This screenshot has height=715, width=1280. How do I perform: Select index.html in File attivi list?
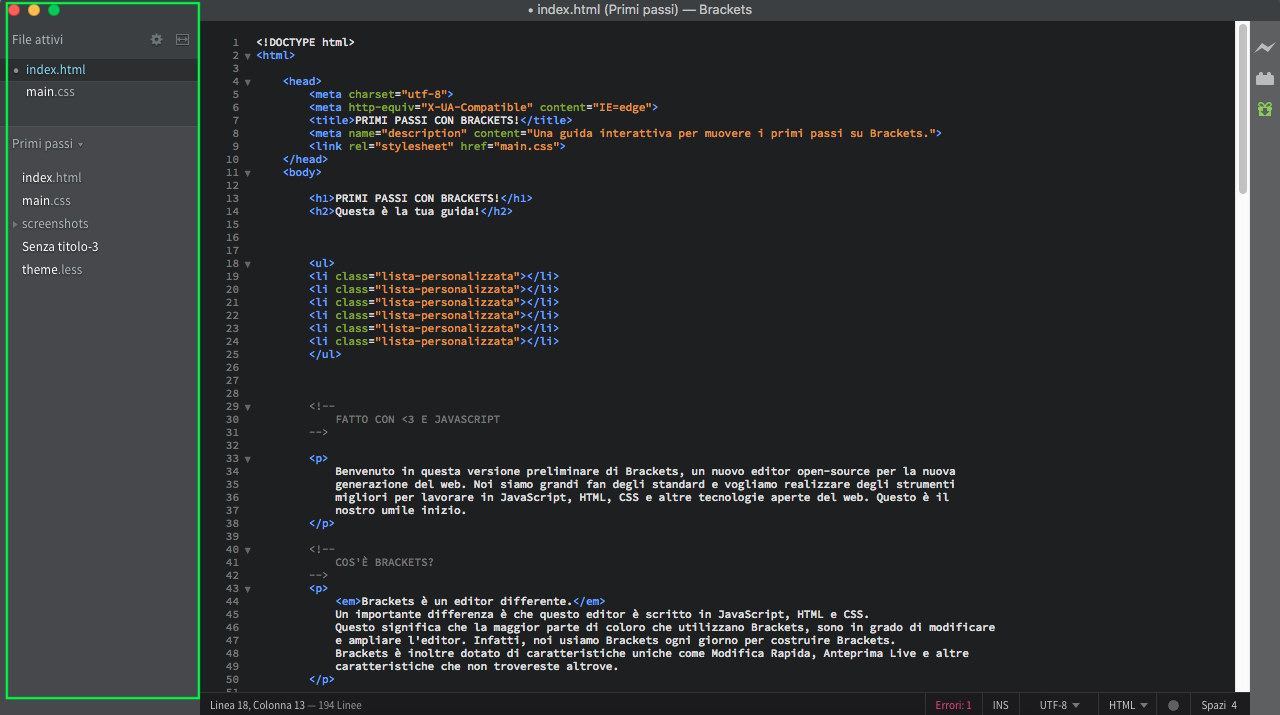pos(55,70)
